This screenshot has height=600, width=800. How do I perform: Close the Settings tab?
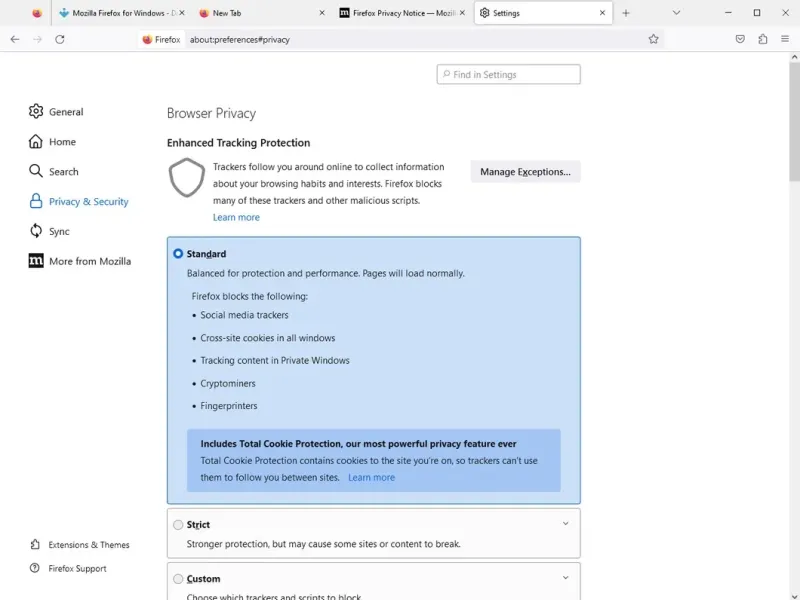point(603,13)
